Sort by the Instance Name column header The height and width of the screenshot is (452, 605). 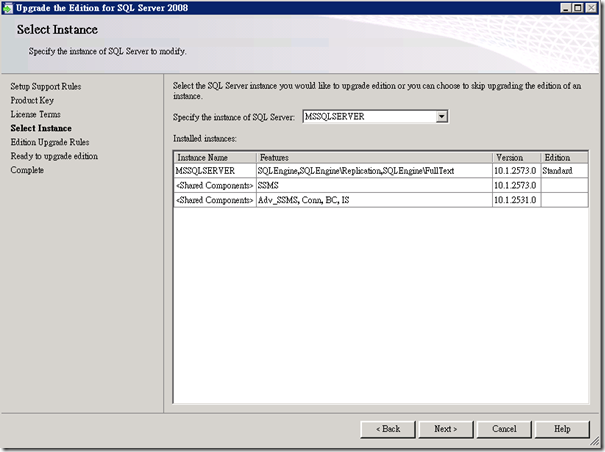[x=213, y=158]
